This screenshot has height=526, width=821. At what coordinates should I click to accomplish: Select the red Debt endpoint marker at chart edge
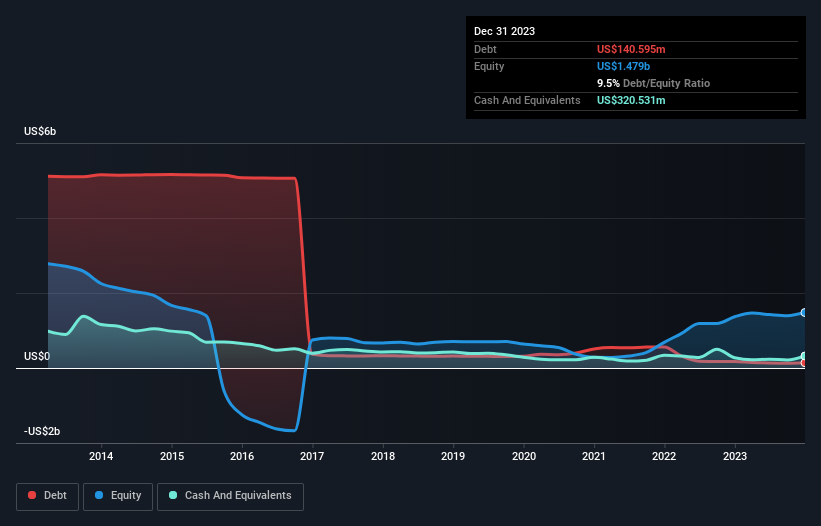804,363
